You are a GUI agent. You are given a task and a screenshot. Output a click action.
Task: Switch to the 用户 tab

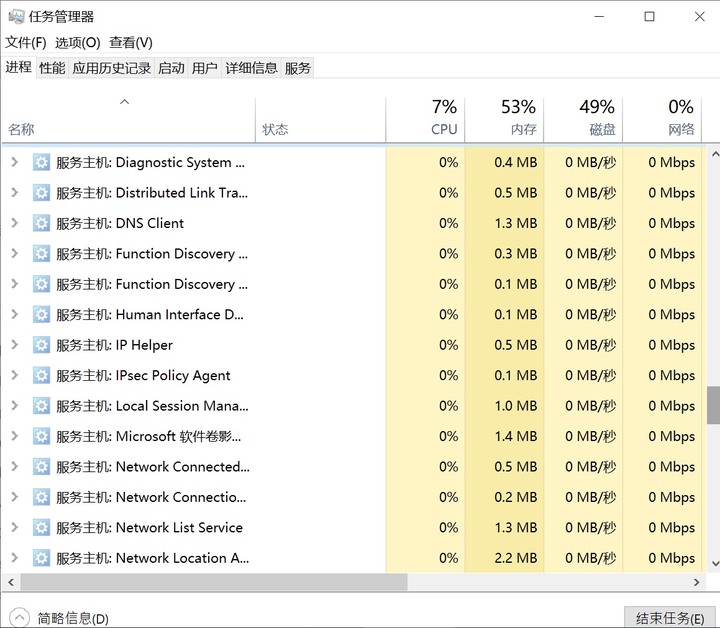(x=205, y=68)
